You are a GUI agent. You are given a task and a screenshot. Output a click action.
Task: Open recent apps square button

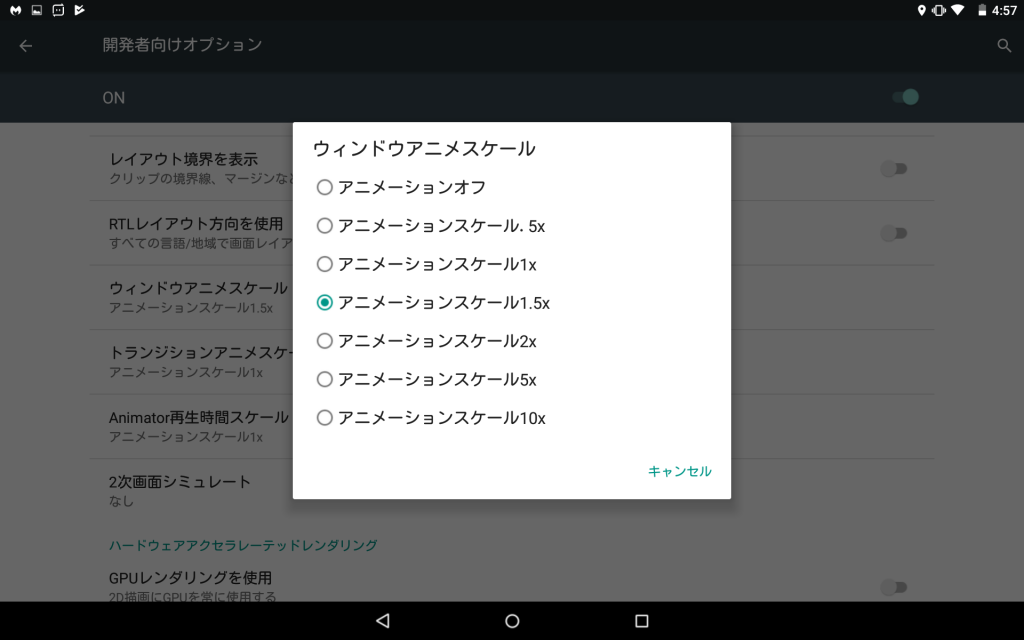[642, 621]
